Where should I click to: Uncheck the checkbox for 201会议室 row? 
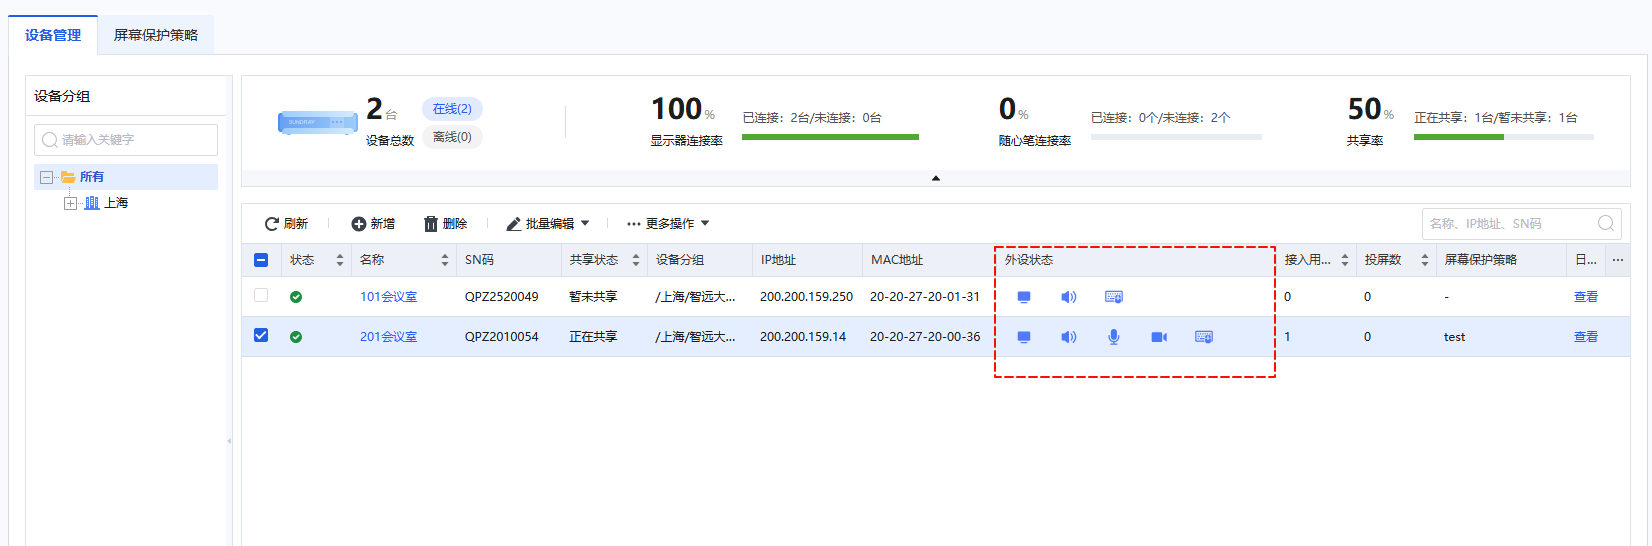(261, 336)
